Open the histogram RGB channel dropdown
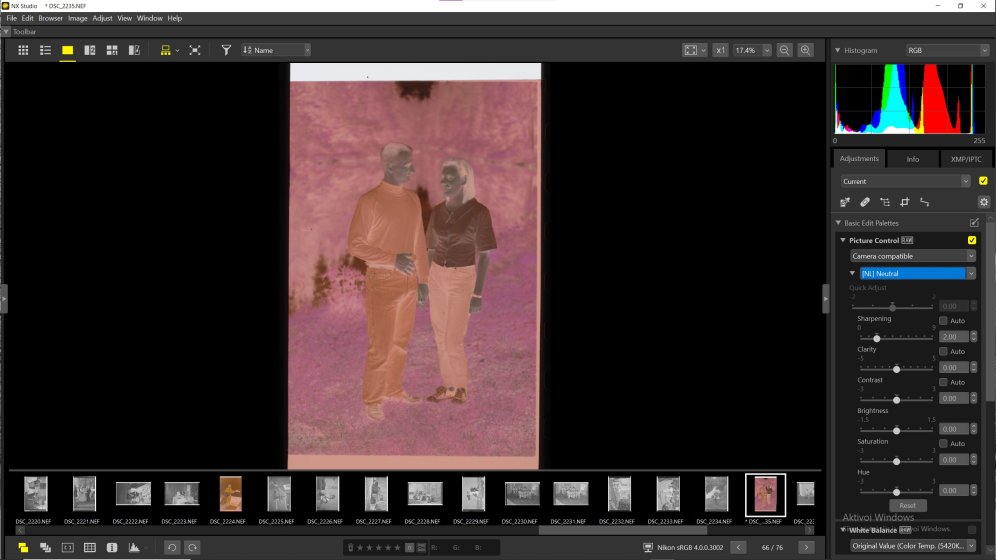Screen dimensions: 996x560 coord(946,50)
